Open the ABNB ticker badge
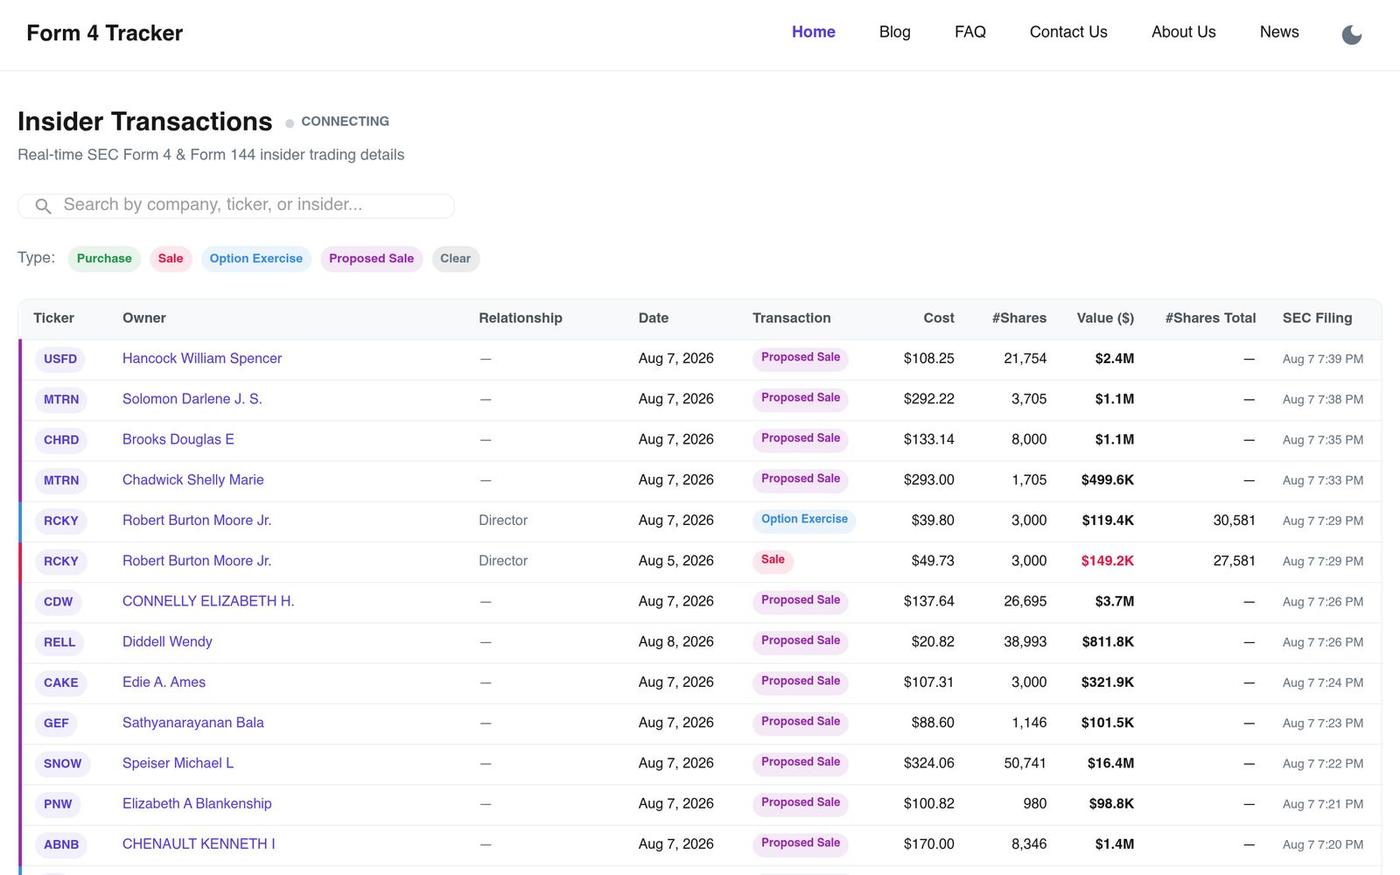The width and height of the screenshot is (1400, 875). pos(61,845)
